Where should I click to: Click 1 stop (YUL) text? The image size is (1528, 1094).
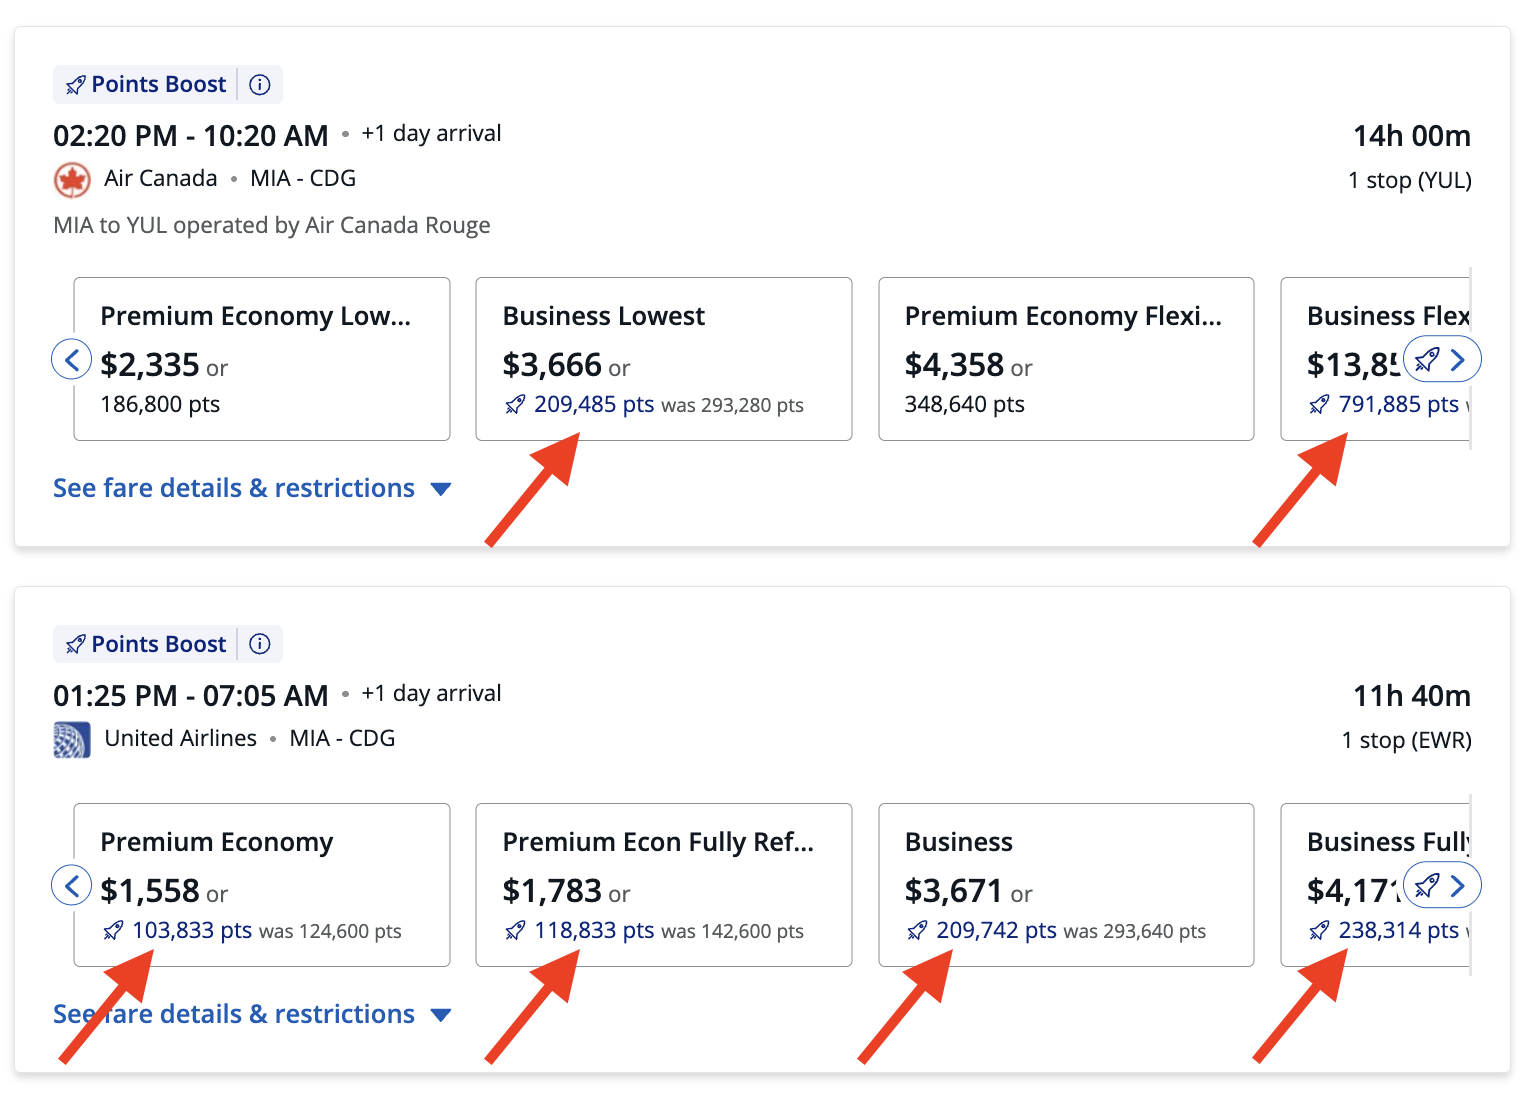(x=1410, y=180)
